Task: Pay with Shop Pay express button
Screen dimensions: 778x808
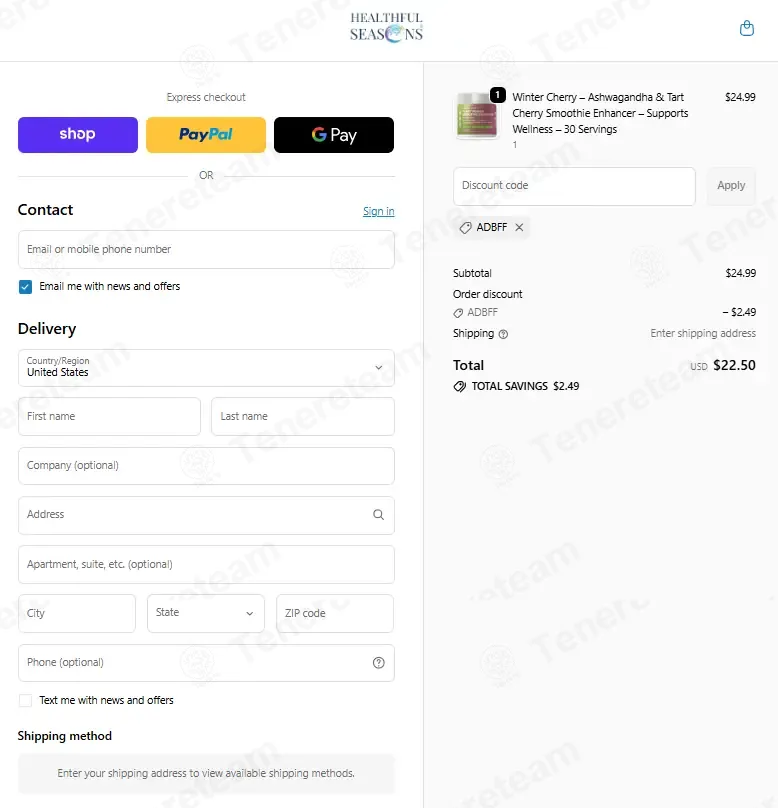Action: 78,134
